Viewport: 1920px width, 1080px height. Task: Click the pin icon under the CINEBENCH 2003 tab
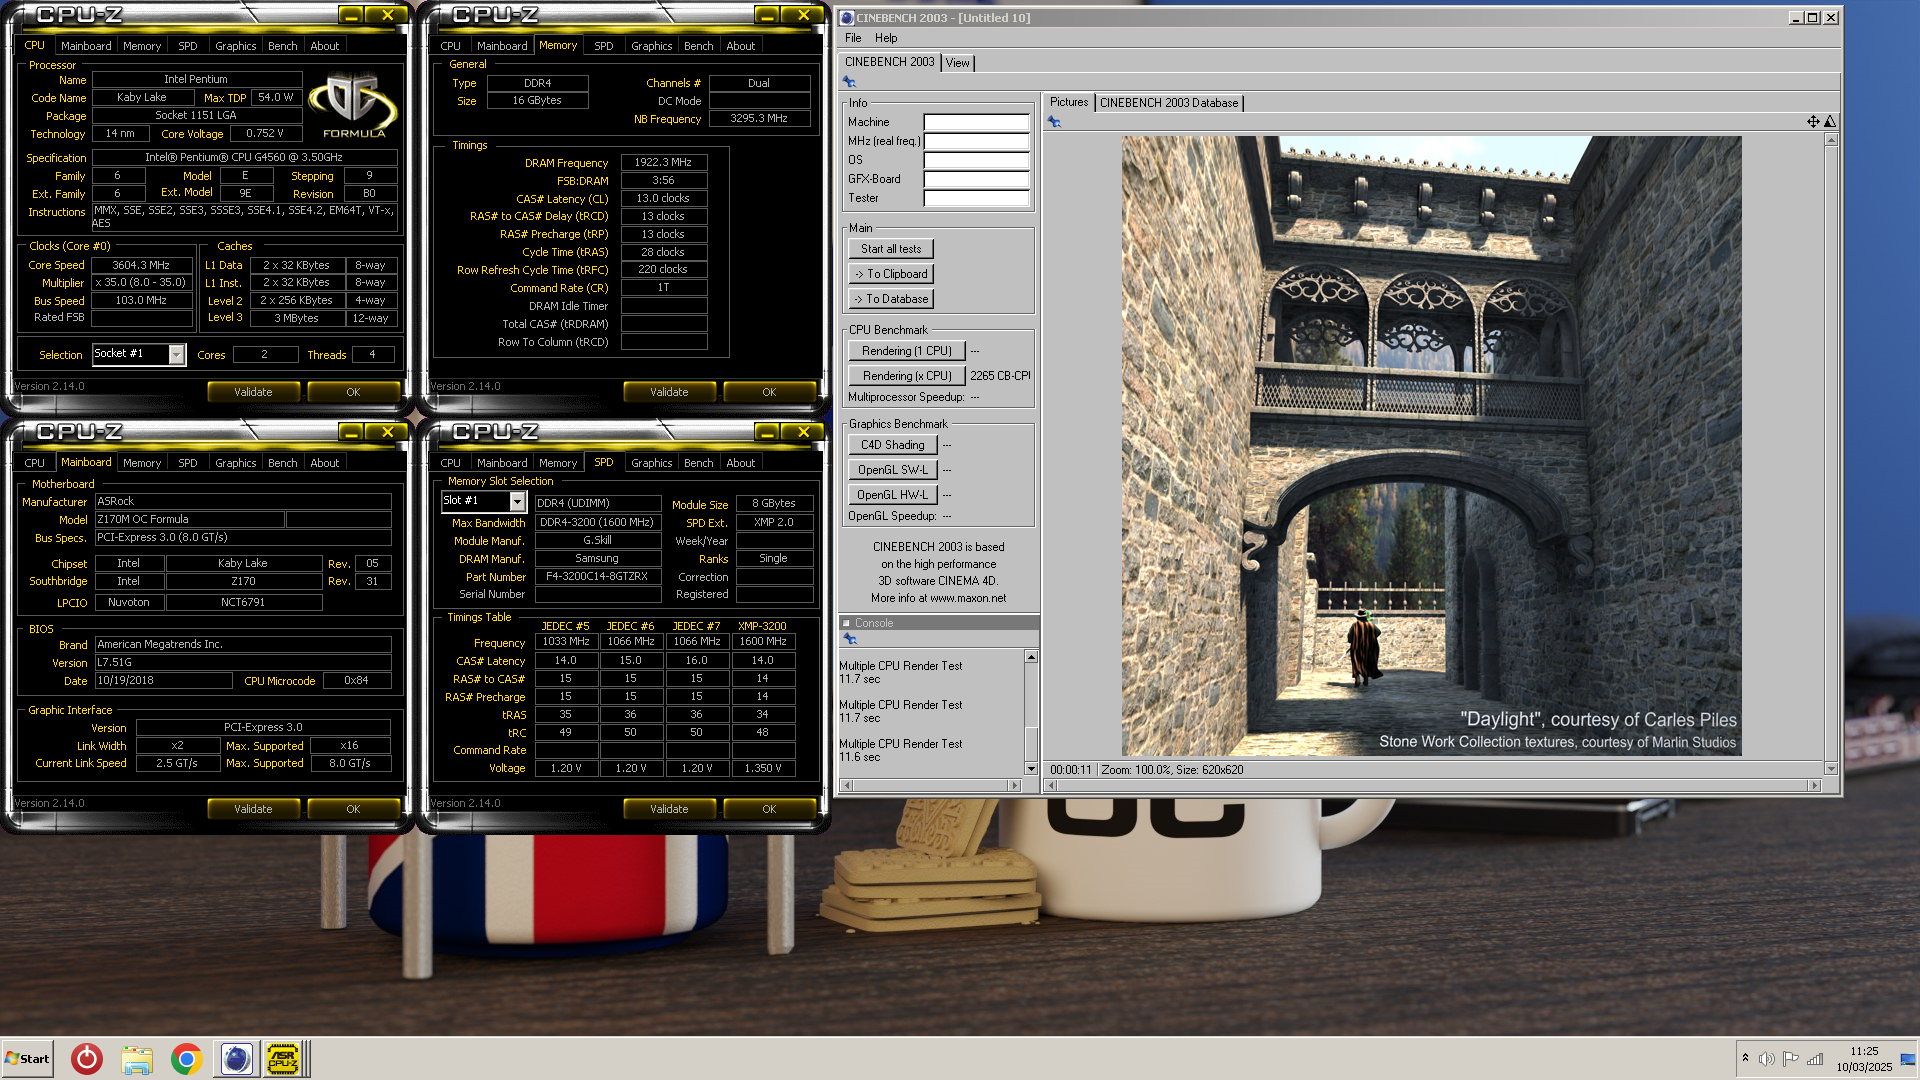pyautogui.click(x=849, y=82)
